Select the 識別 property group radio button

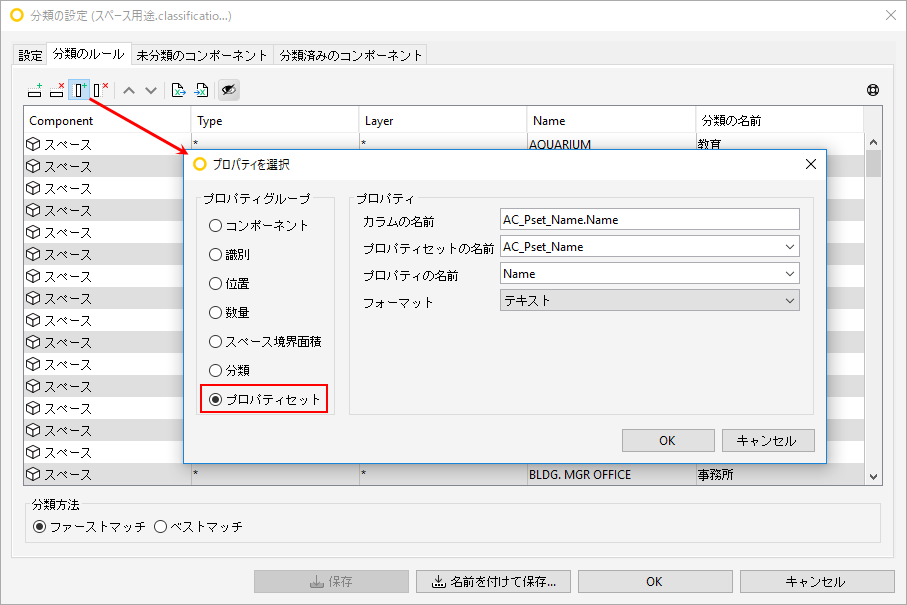(x=215, y=254)
